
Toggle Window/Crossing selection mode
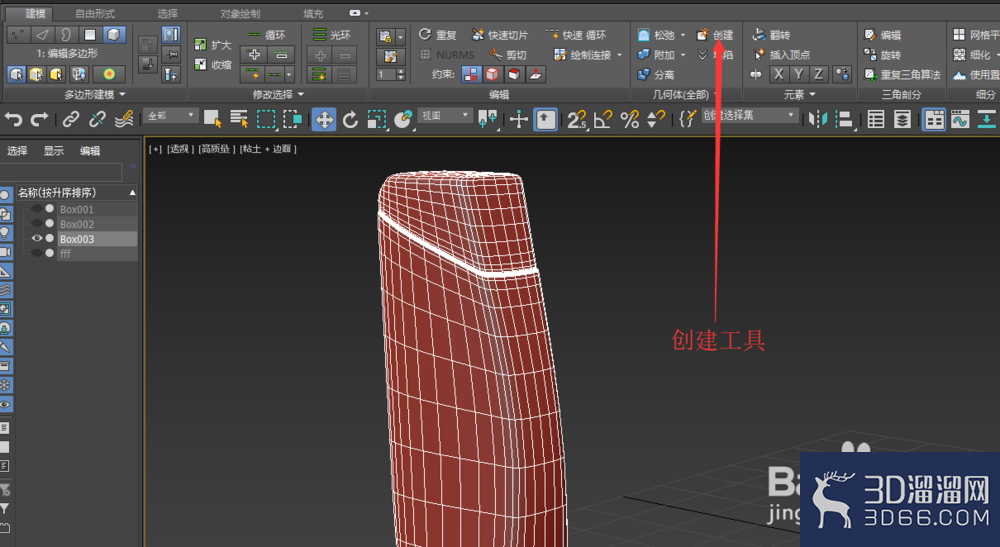[x=293, y=119]
